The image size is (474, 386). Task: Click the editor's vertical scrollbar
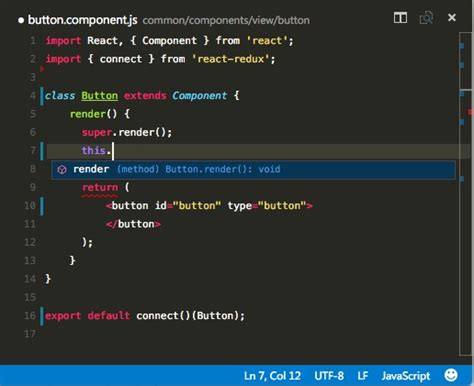466,194
